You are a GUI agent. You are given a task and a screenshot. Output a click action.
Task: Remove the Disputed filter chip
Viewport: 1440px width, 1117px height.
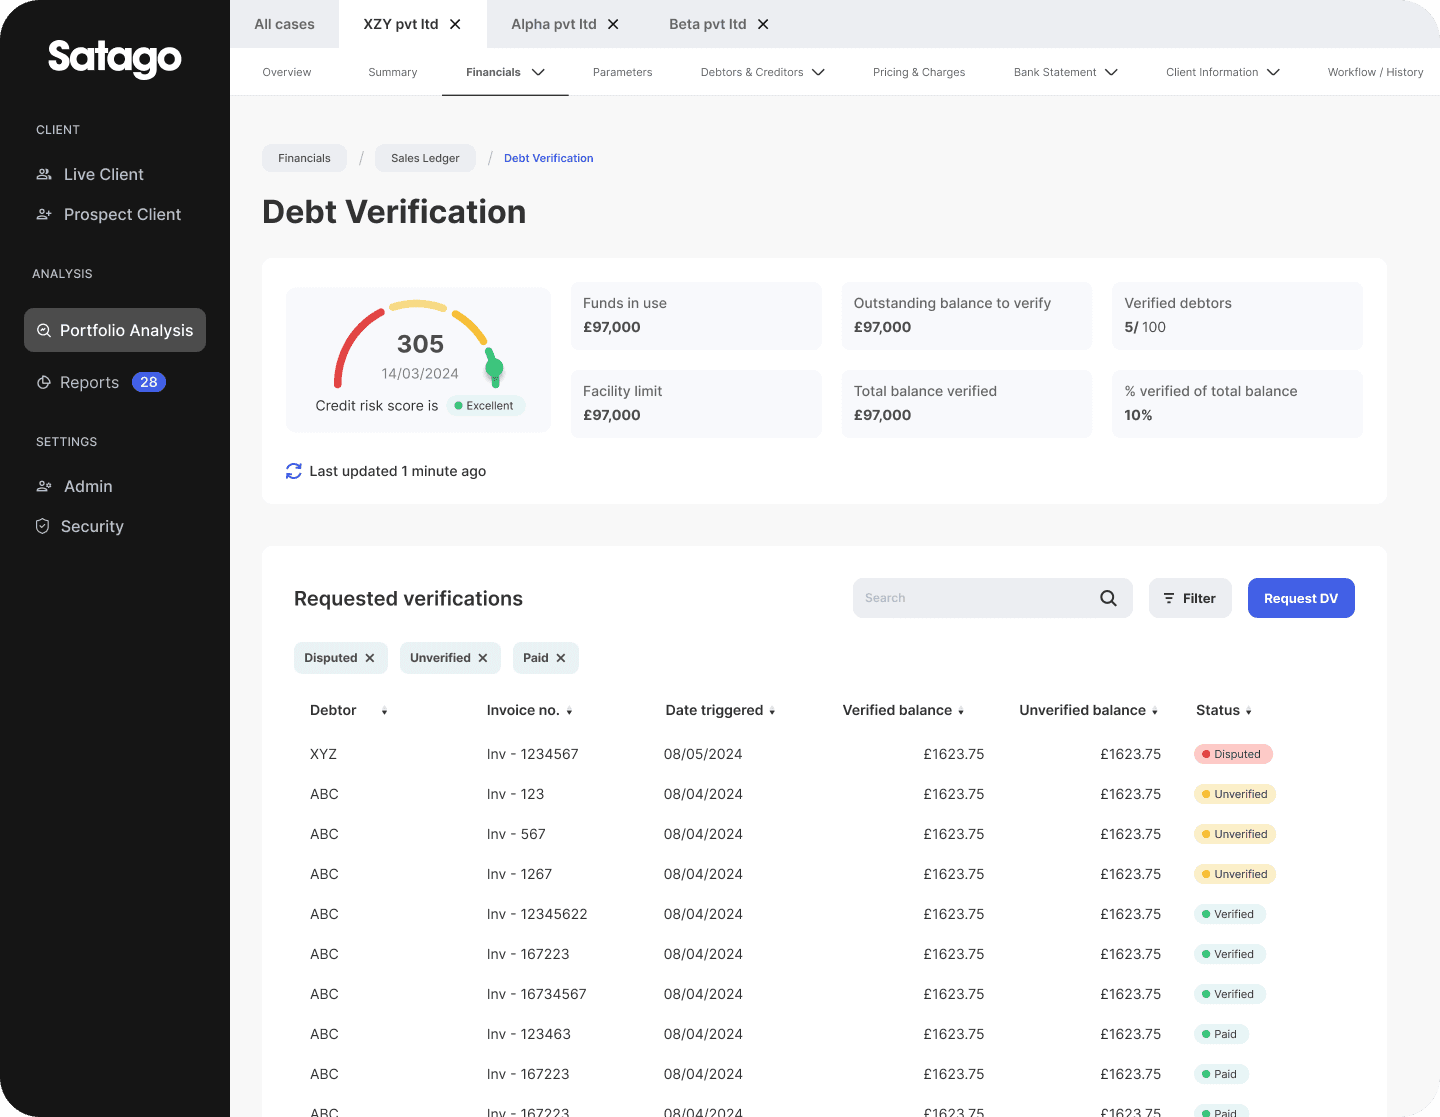pos(370,658)
